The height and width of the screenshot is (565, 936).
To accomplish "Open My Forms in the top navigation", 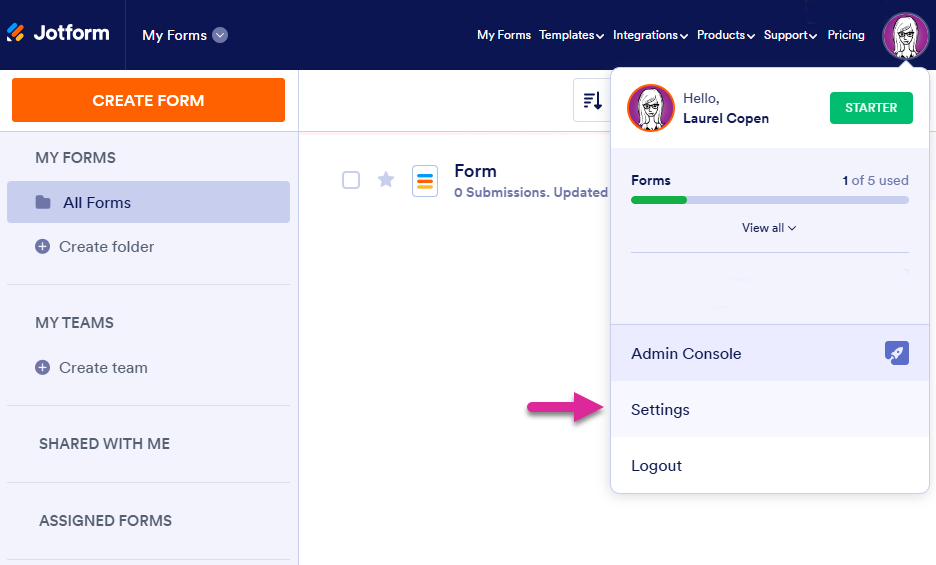I will (x=504, y=35).
